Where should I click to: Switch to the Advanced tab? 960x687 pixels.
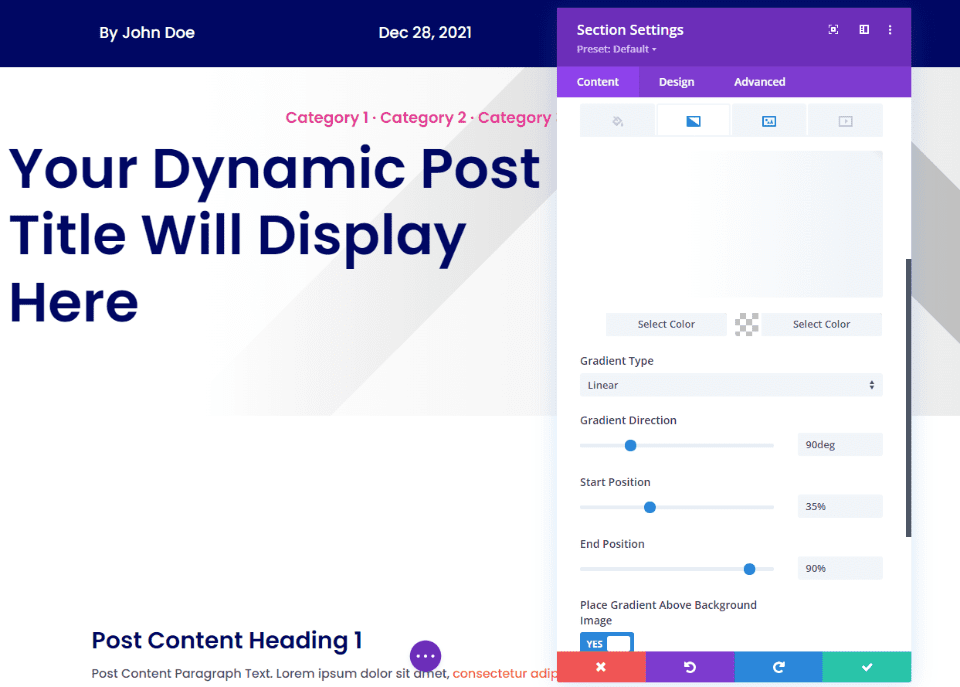[x=759, y=82]
